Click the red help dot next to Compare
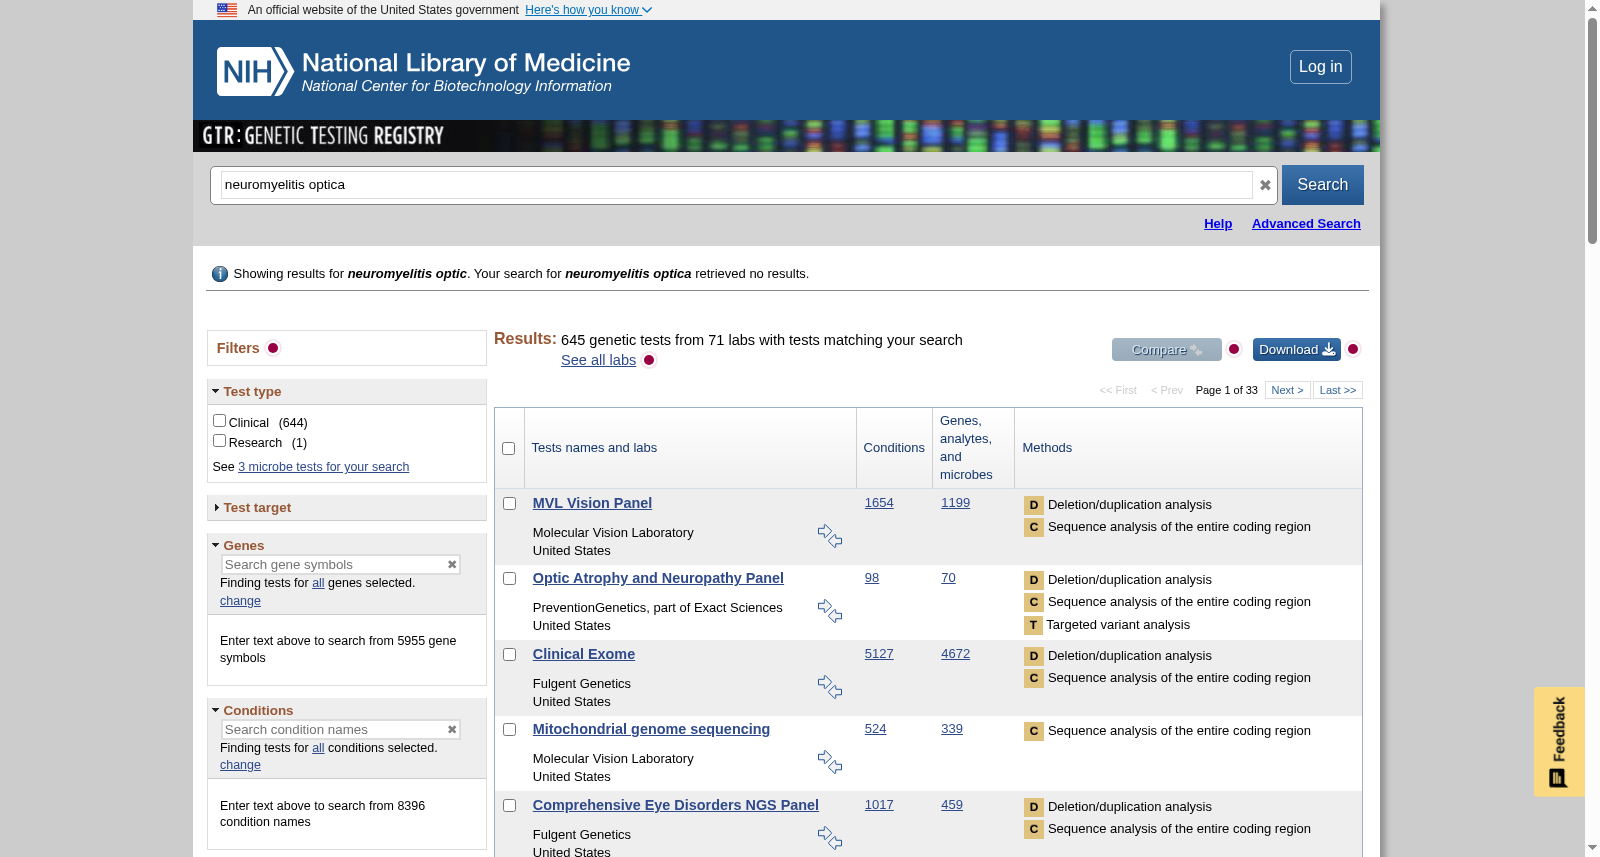Image resolution: width=1600 pixels, height=857 pixels. [1234, 349]
